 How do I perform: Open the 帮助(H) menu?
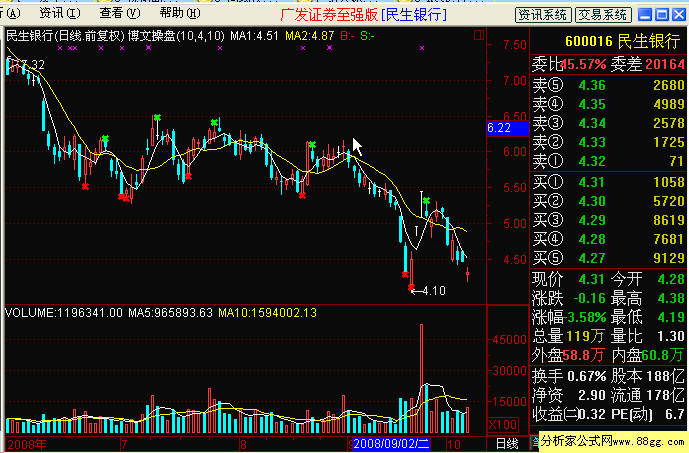[180, 13]
